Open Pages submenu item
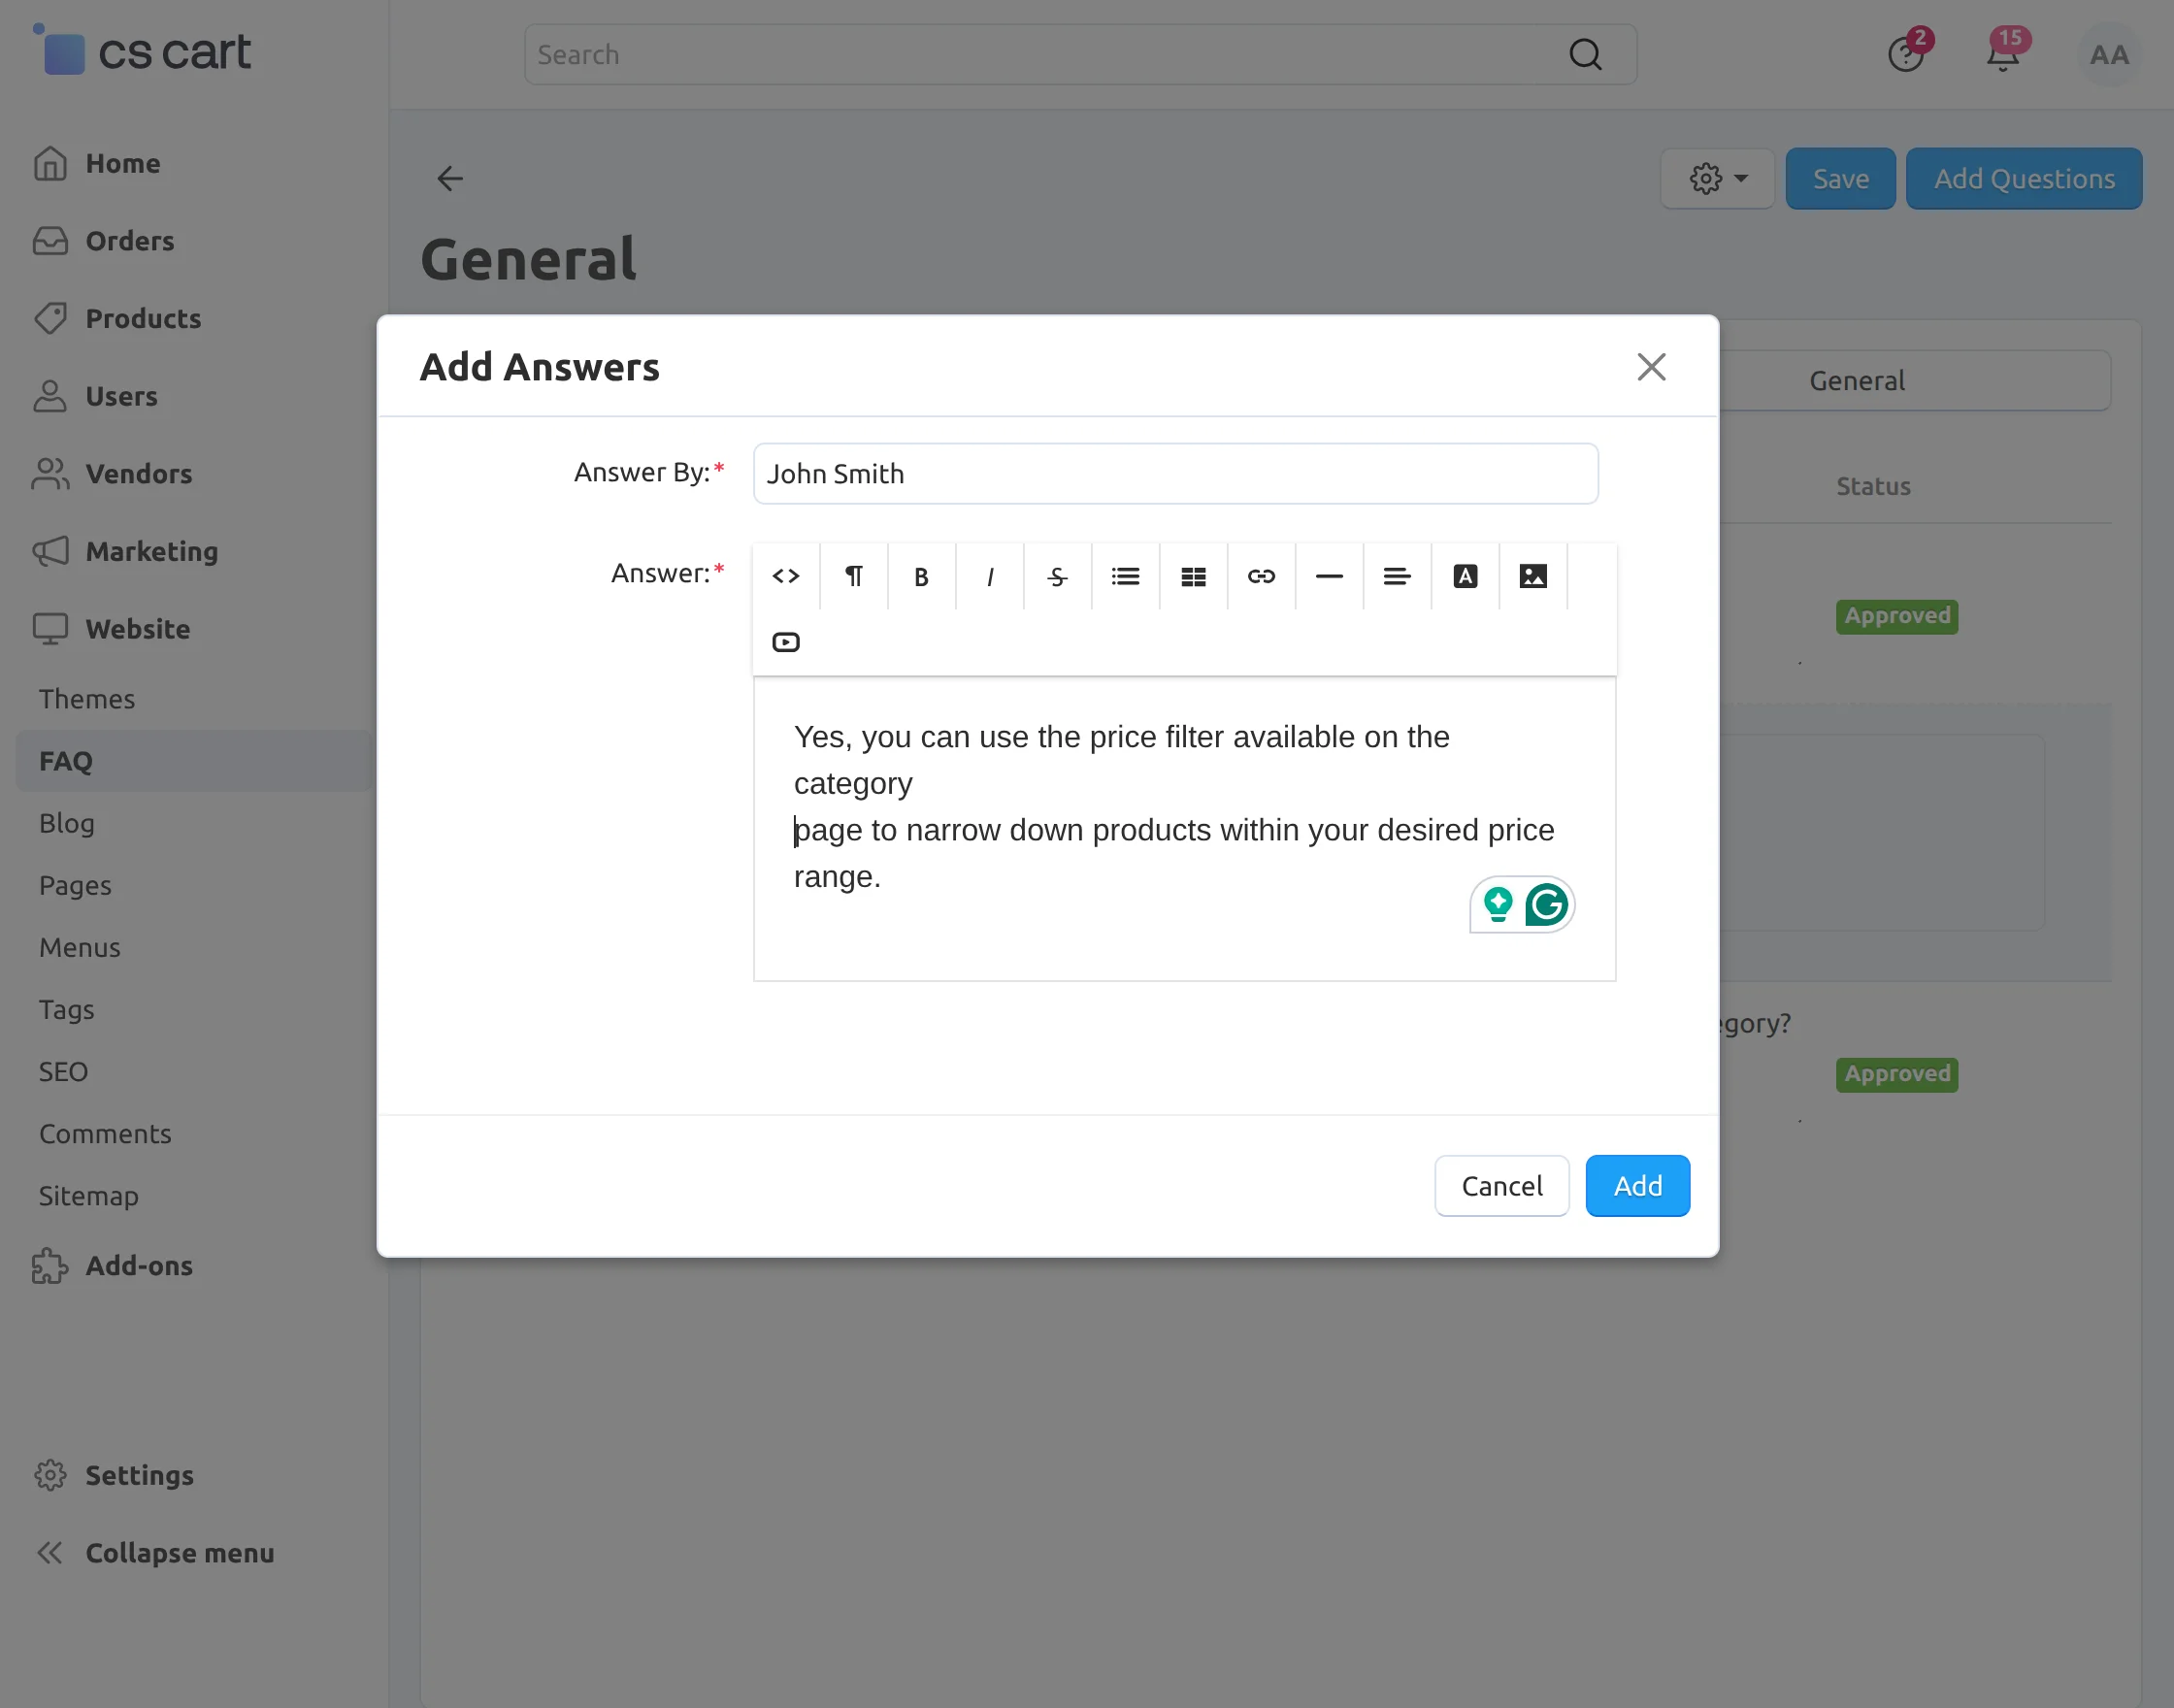The image size is (2174, 1708). (x=75, y=885)
